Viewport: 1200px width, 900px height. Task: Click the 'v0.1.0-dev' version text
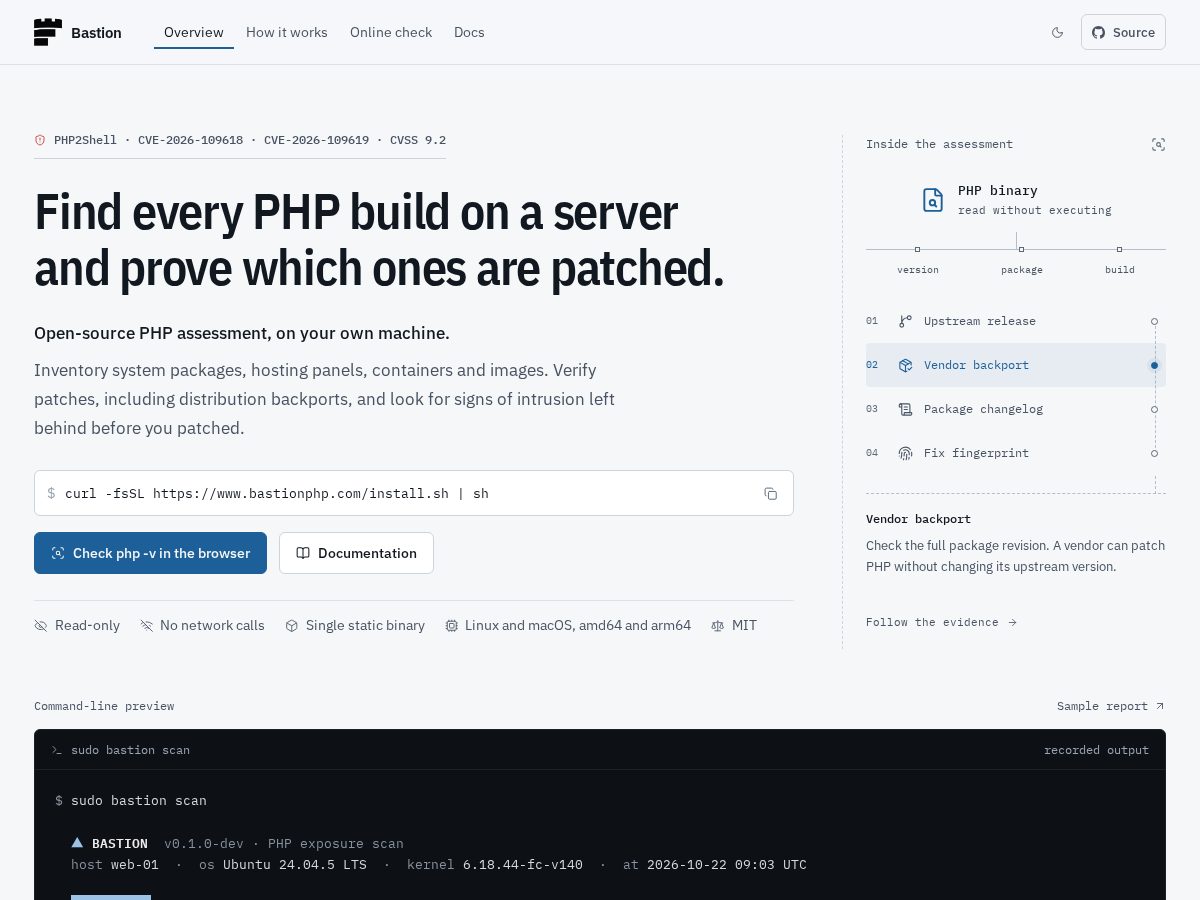point(204,844)
